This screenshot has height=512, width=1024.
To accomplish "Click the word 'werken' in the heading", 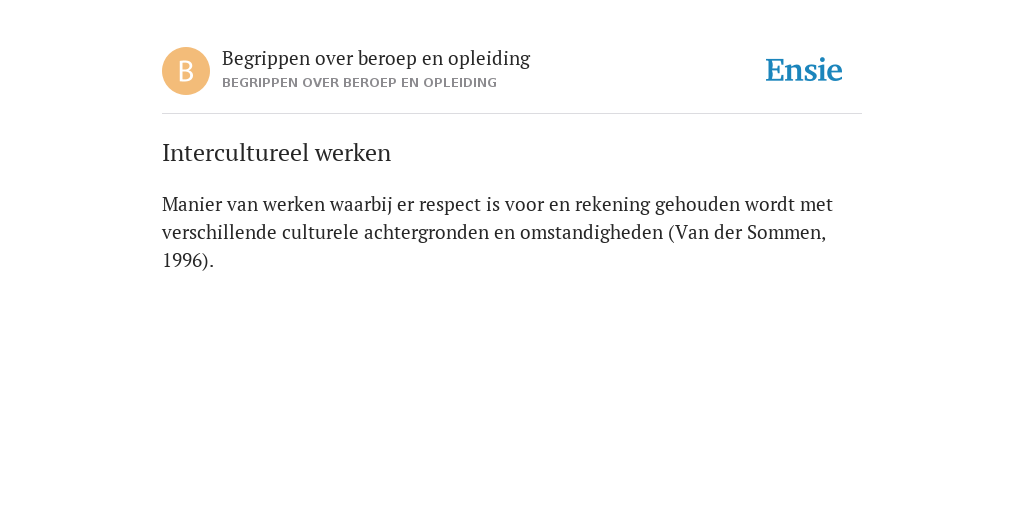I will tap(353, 153).
